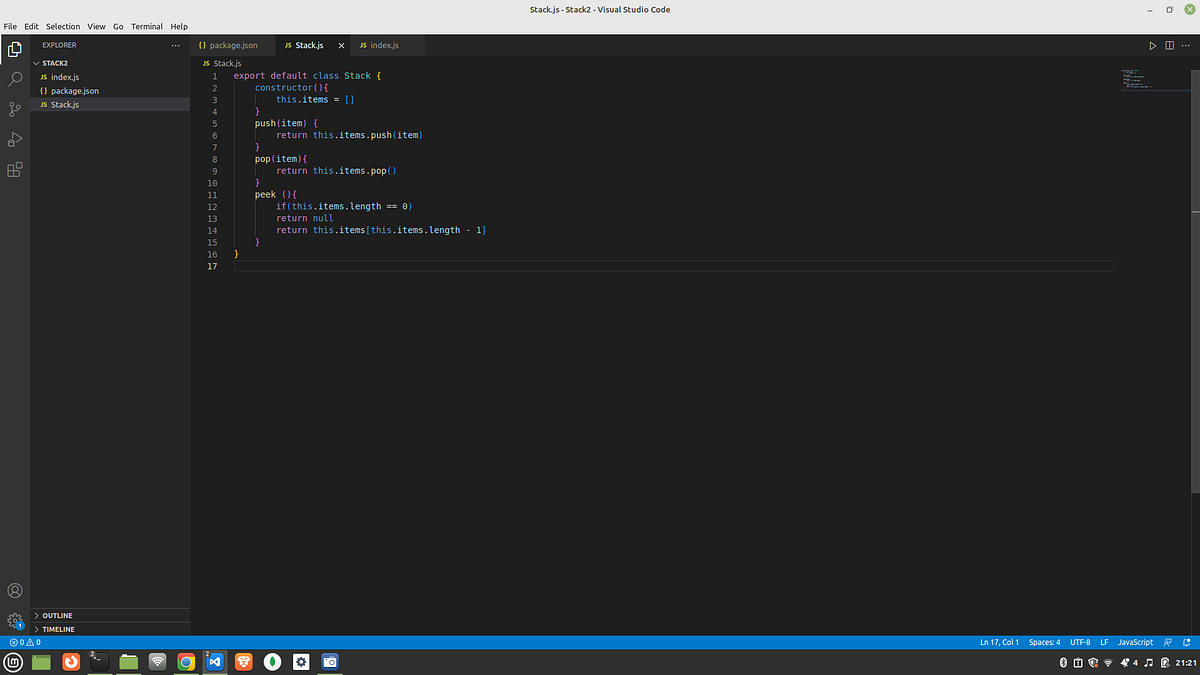Open the Run and Debug view
Image resolution: width=1200 pixels, height=675 pixels.
[15, 139]
